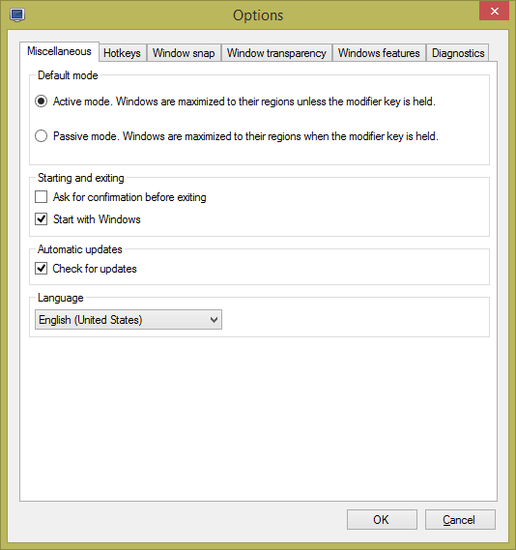This screenshot has height=550, width=516.
Task: Select the Miscellaneous tab
Action: point(59,52)
